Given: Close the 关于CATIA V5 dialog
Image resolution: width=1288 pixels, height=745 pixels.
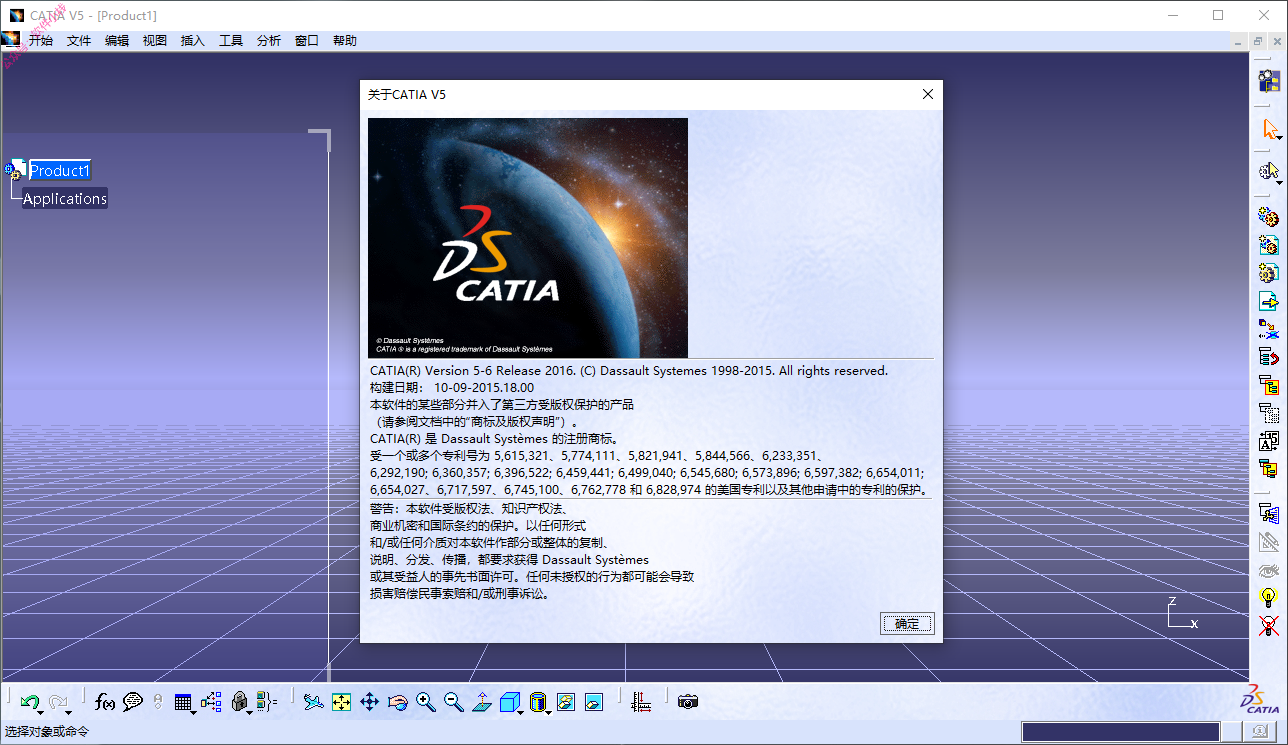Looking at the screenshot, I should (928, 94).
